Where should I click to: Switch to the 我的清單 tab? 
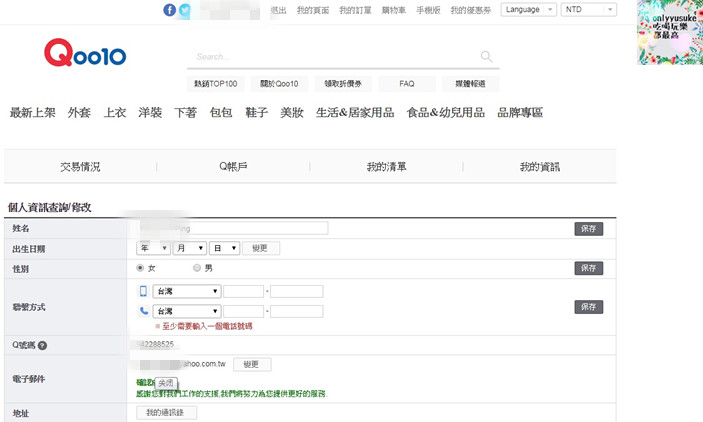(386, 167)
